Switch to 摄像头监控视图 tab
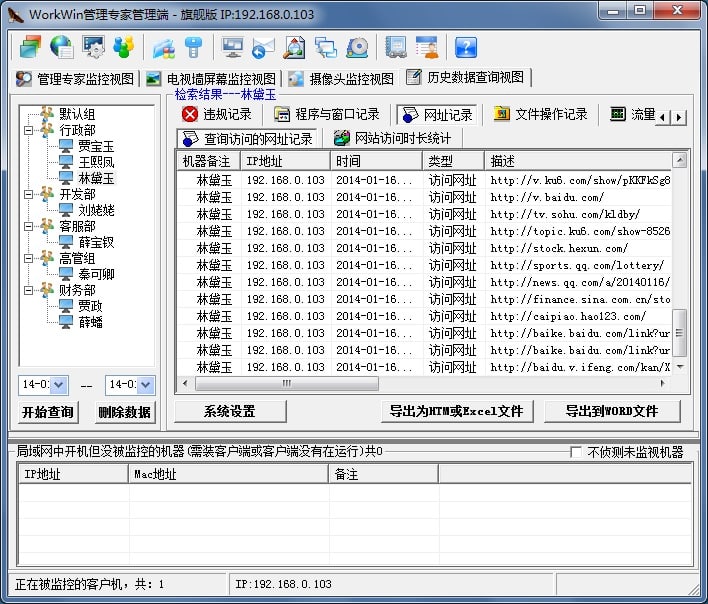The width and height of the screenshot is (708, 604). (341, 79)
